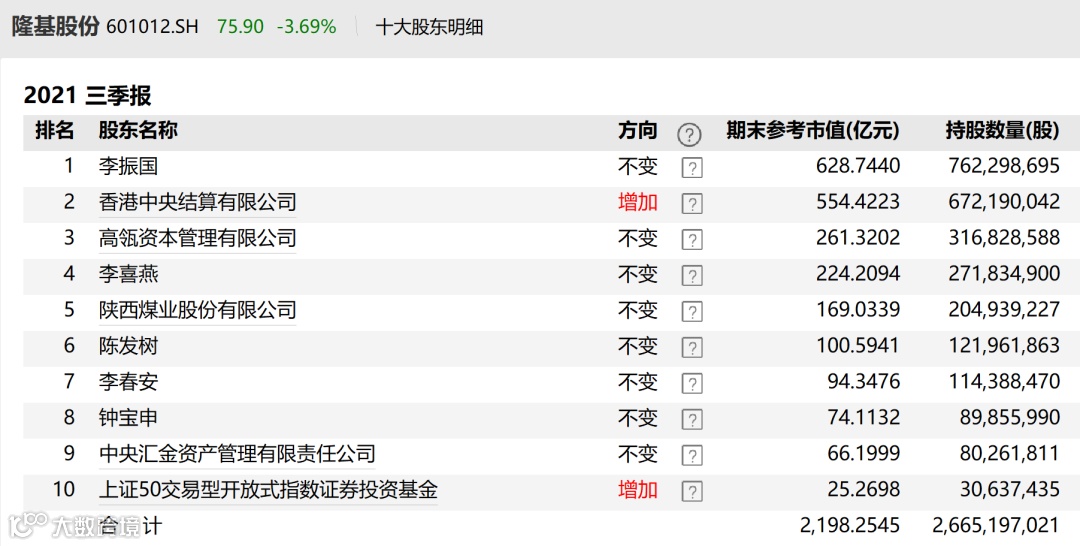1080x546 pixels.
Task: Click the question mark icon in 陈发树 row
Action: pyautogui.click(x=692, y=347)
